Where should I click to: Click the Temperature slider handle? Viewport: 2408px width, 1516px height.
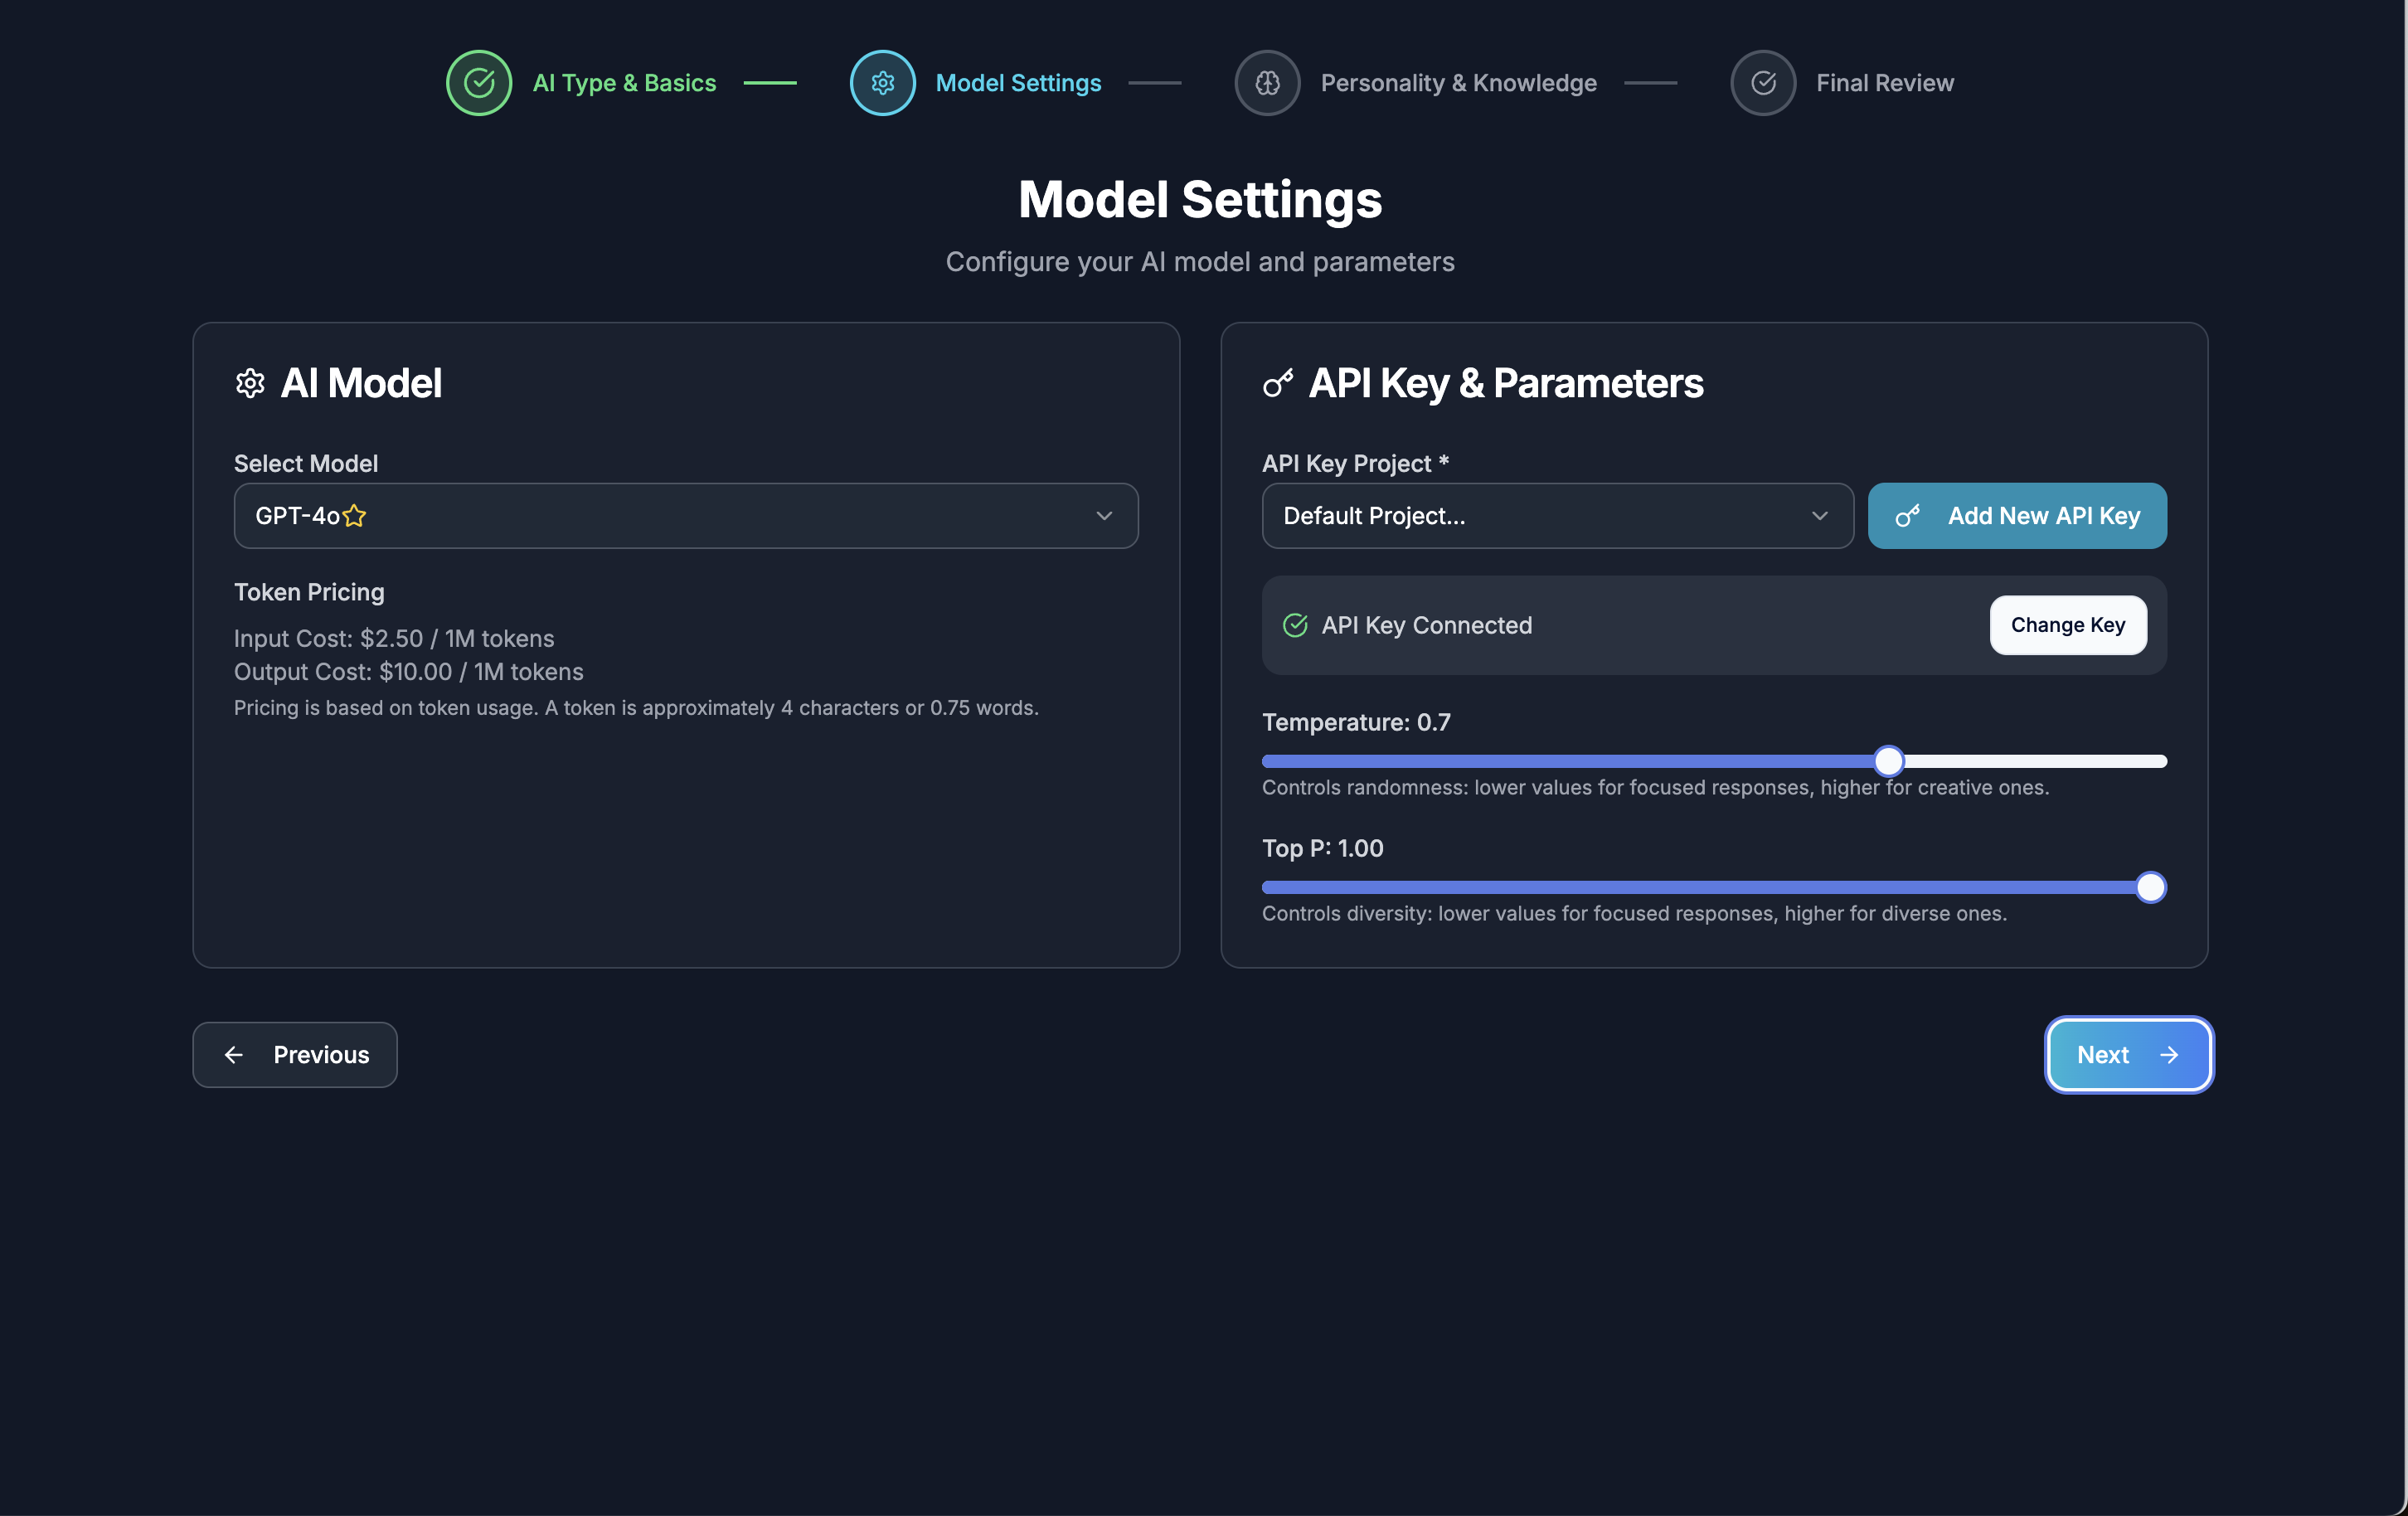(1888, 761)
